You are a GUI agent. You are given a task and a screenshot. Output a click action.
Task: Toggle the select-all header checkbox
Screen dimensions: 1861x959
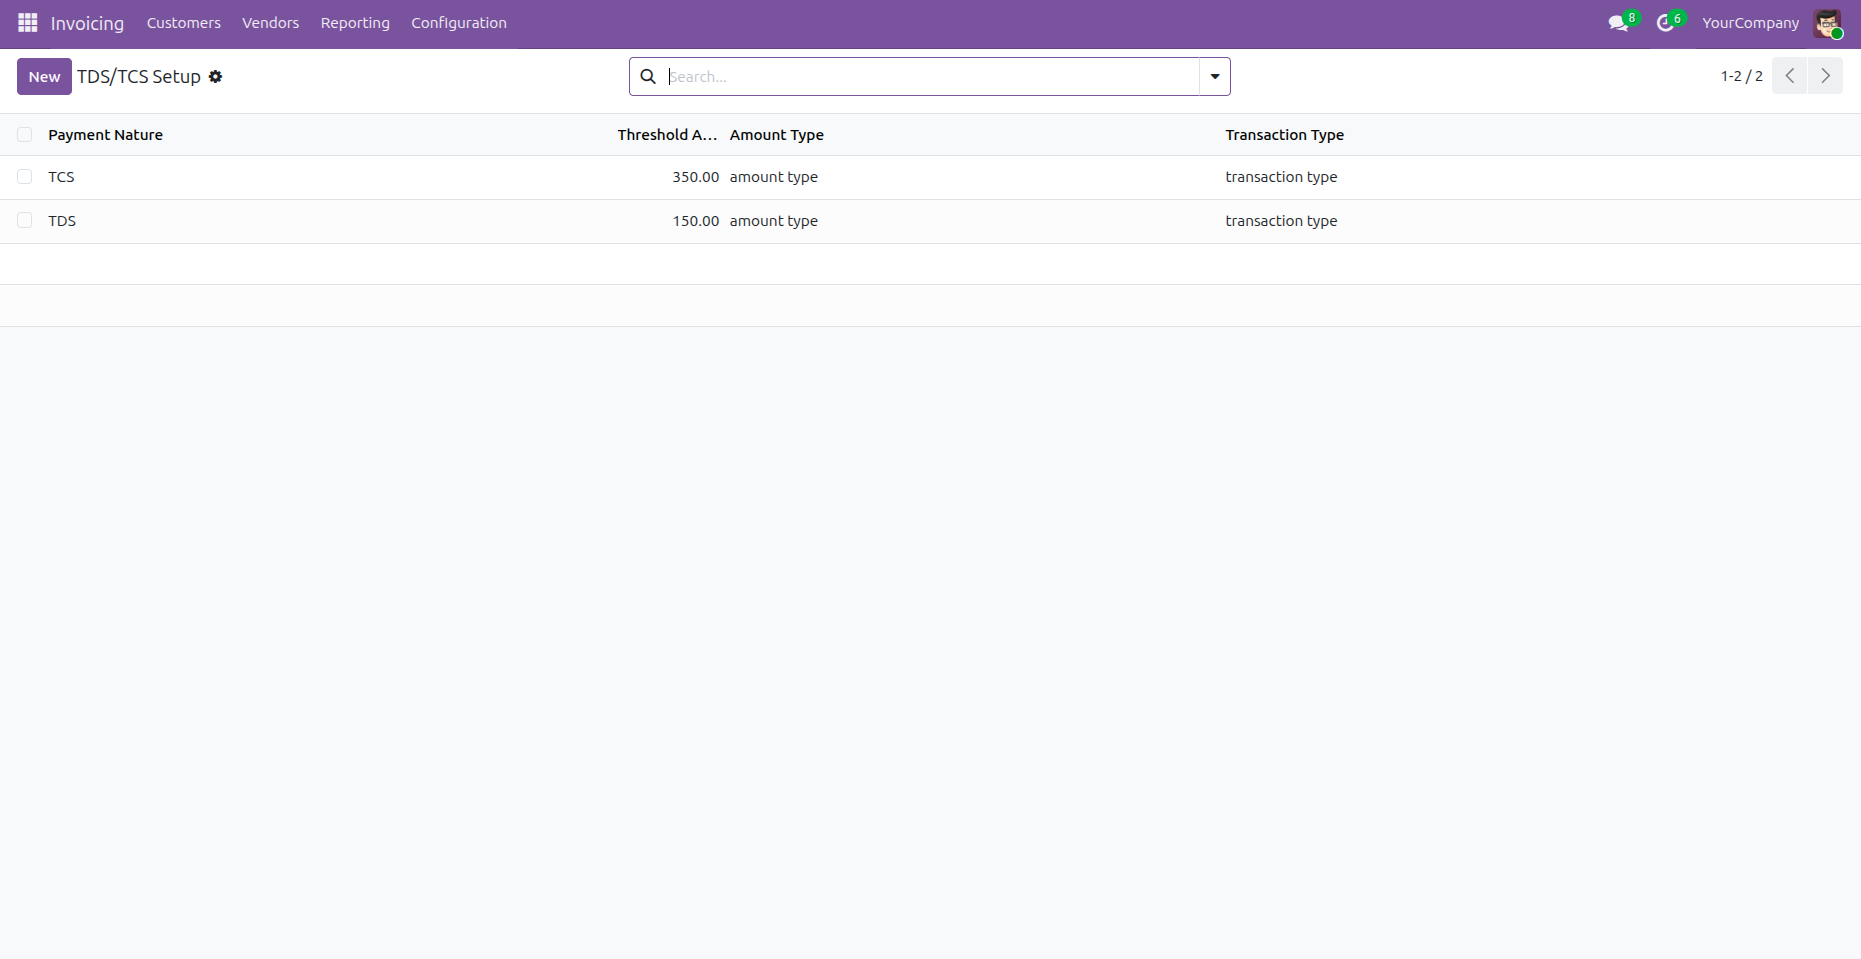25,135
